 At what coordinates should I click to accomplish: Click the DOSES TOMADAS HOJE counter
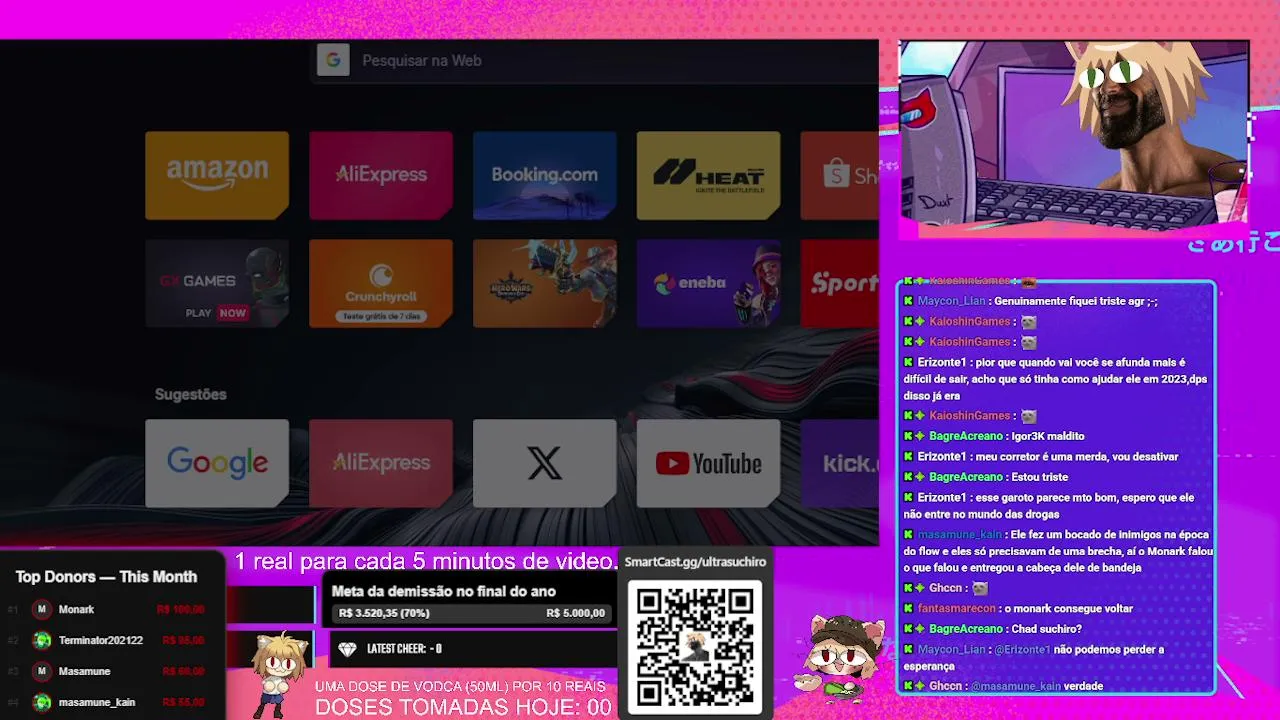463,707
